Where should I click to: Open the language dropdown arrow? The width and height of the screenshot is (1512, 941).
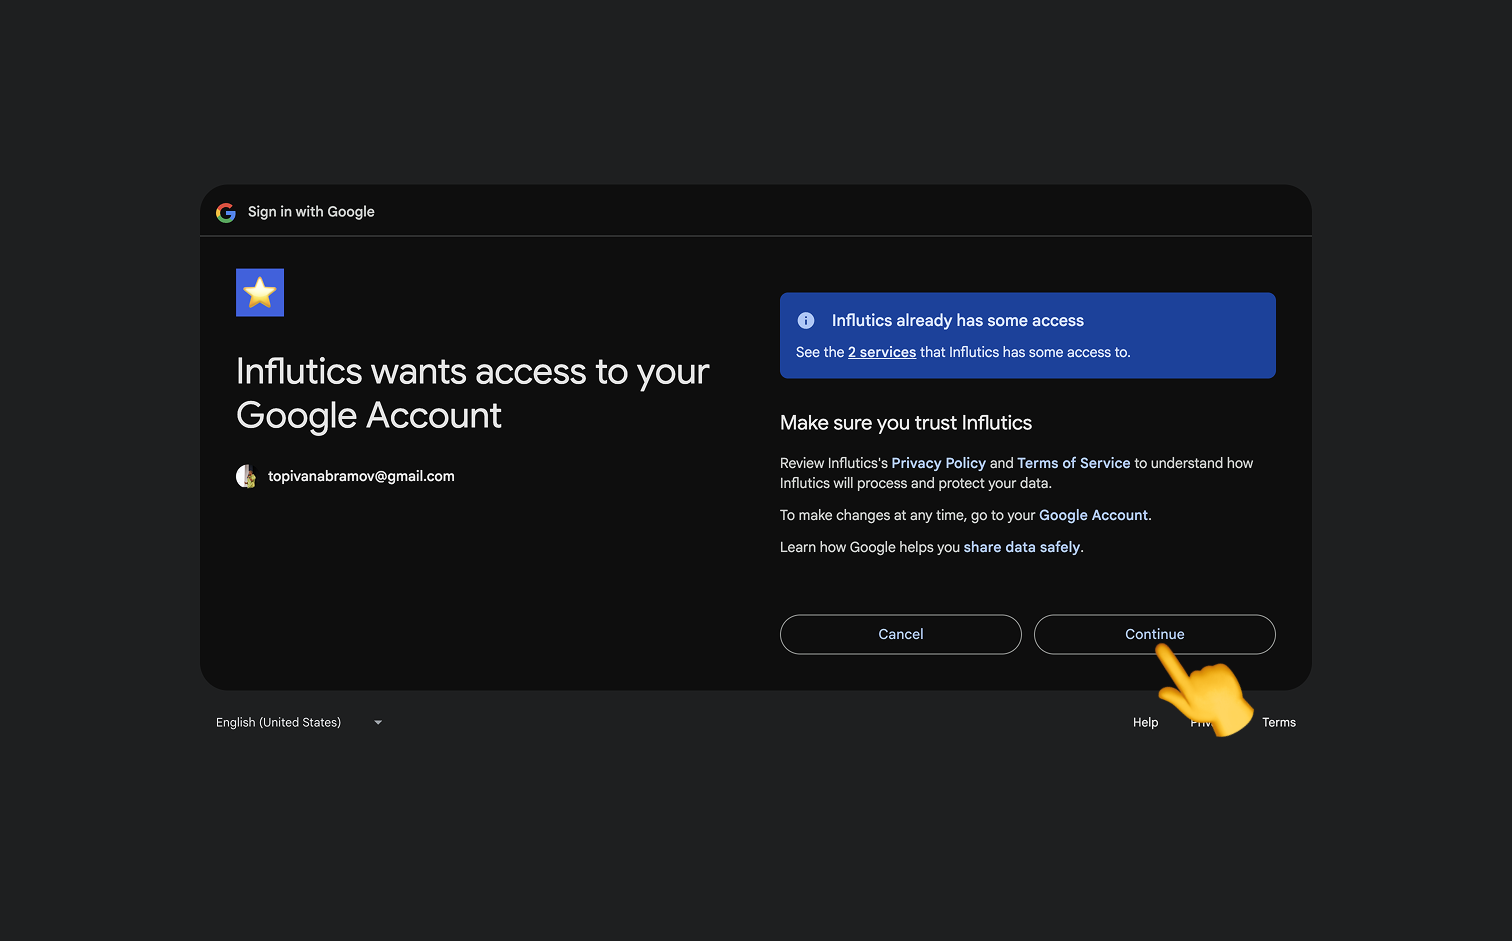378,723
